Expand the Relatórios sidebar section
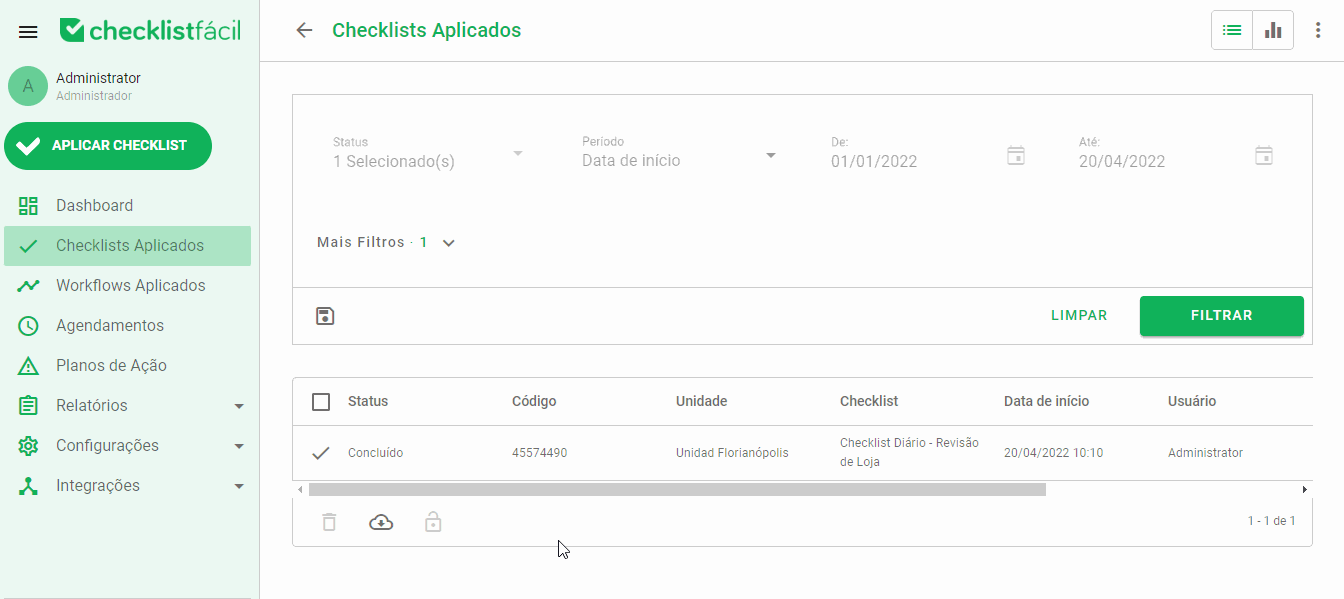The width and height of the screenshot is (1344, 599). point(127,405)
